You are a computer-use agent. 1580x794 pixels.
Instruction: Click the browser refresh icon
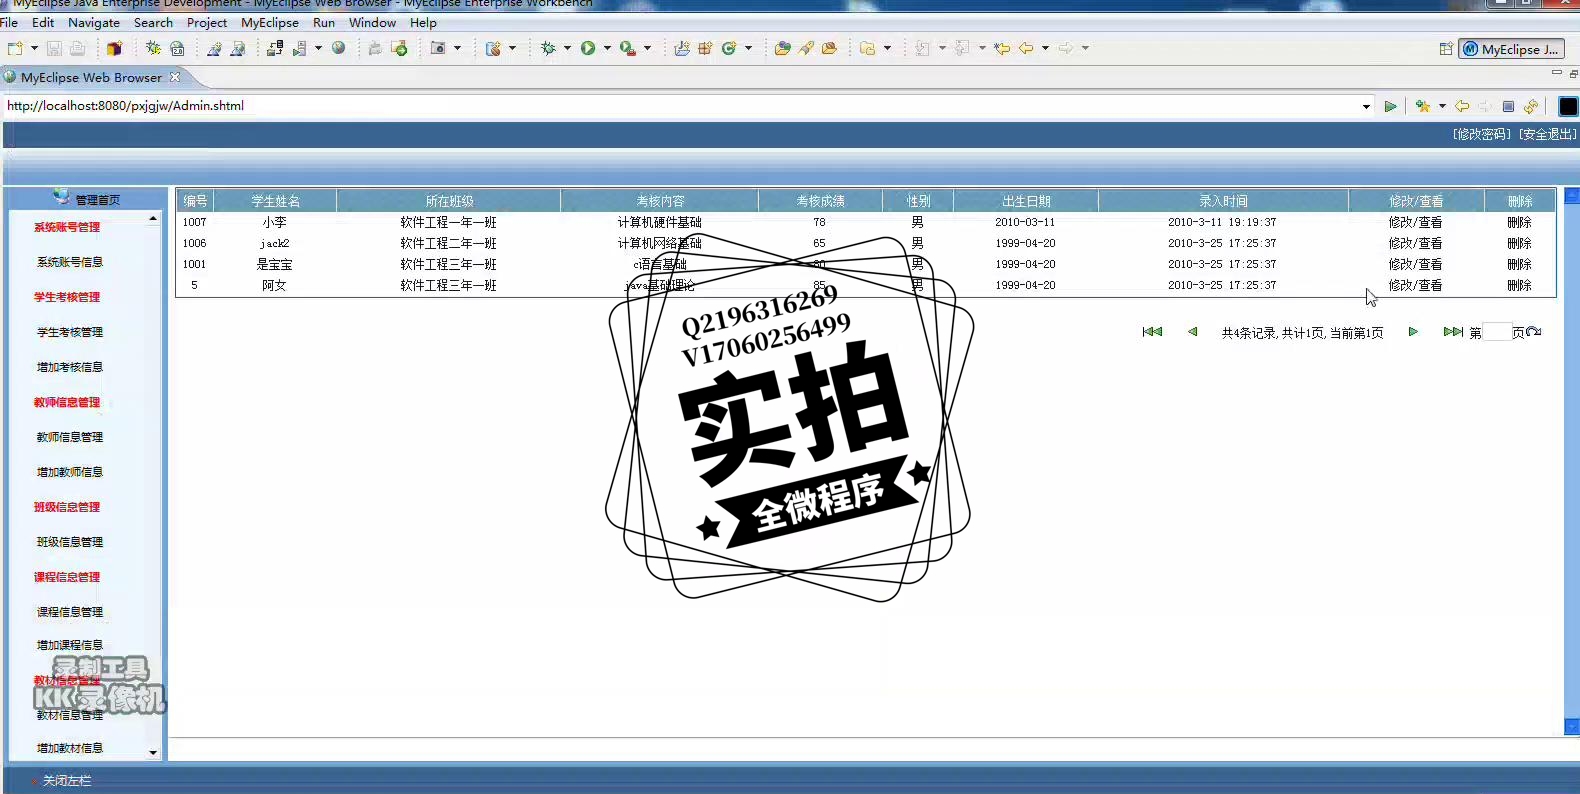click(x=1531, y=106)
